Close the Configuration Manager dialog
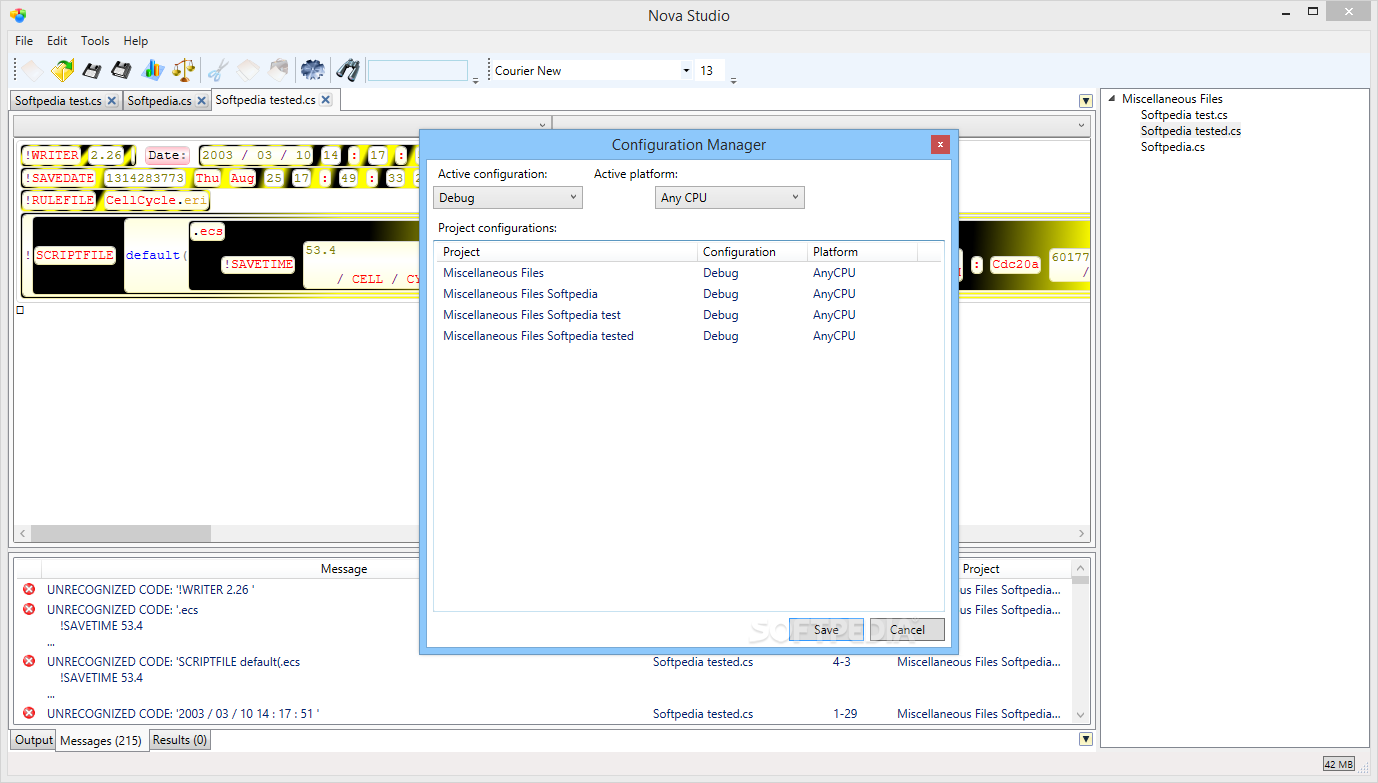Image resolution: width=1378 pixels, height=783 pixels. [940, 144]
